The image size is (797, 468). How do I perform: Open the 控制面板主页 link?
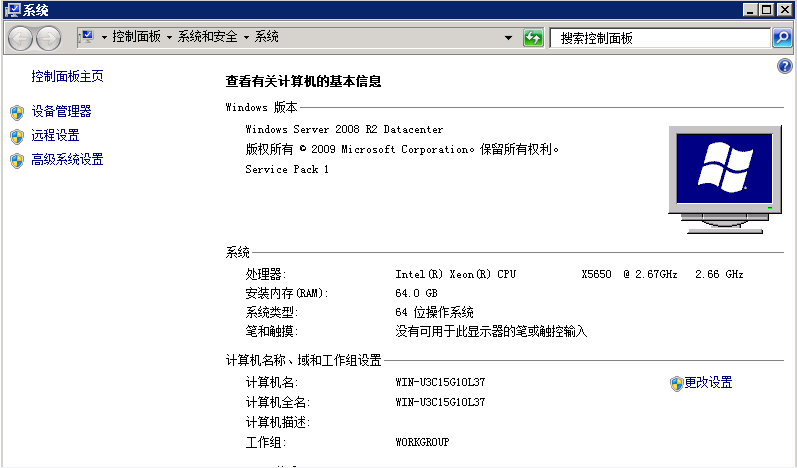pyautogui.click(x=67, y=76)
